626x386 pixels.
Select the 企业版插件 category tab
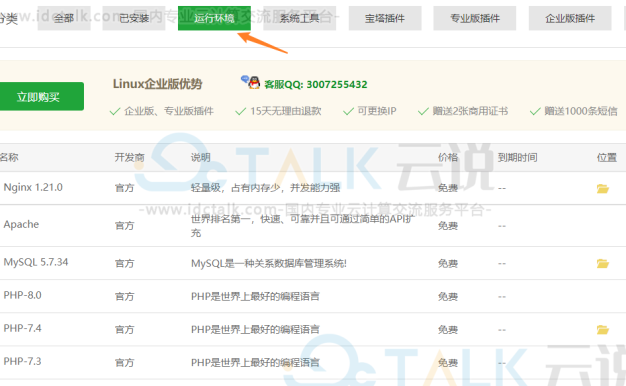pyautogui.click(x=570, y=18)
